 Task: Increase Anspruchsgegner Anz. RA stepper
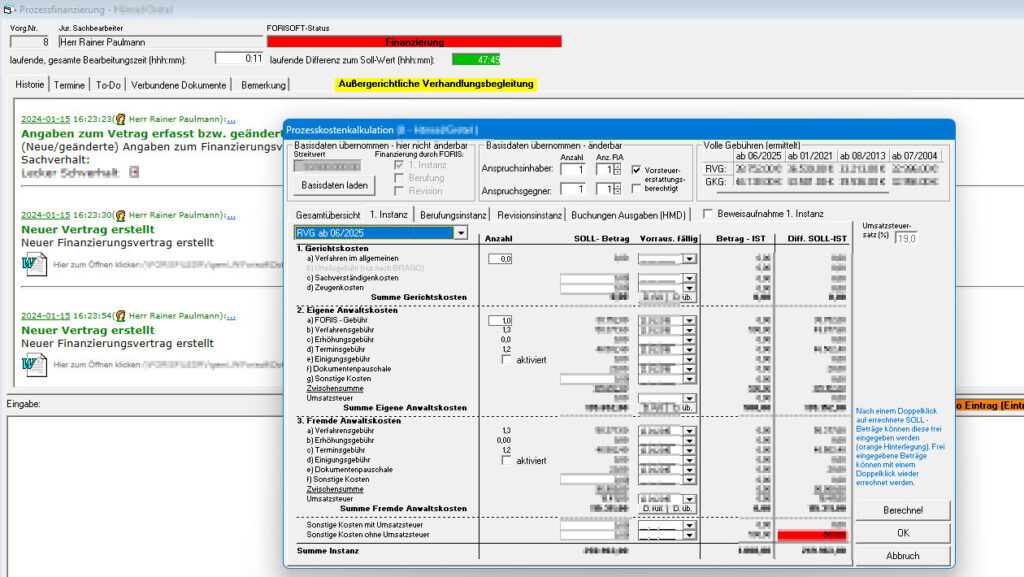pos(617,186)
